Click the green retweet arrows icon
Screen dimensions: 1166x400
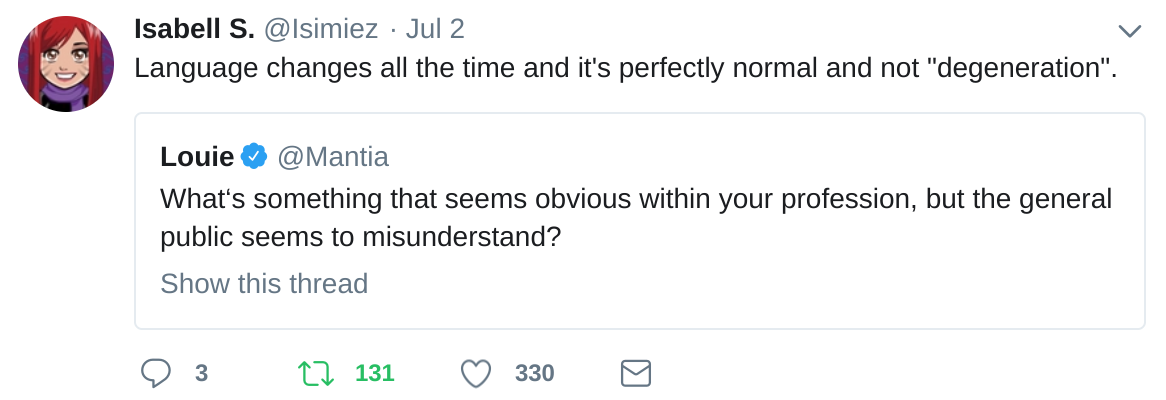[315, 374]
